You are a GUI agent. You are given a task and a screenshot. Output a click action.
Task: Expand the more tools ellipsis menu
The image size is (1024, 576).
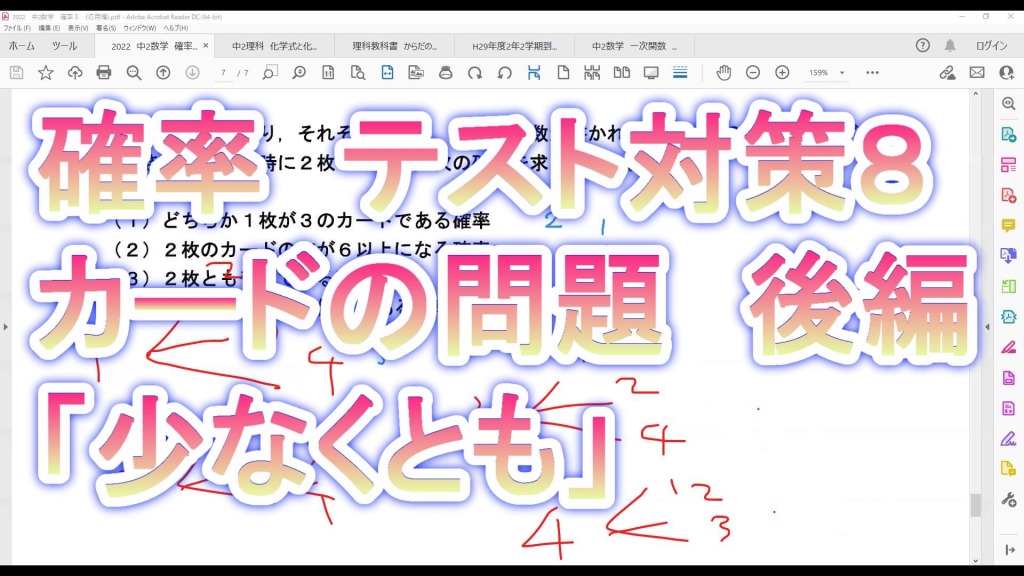pyautogui.click(x=872, y=73)
